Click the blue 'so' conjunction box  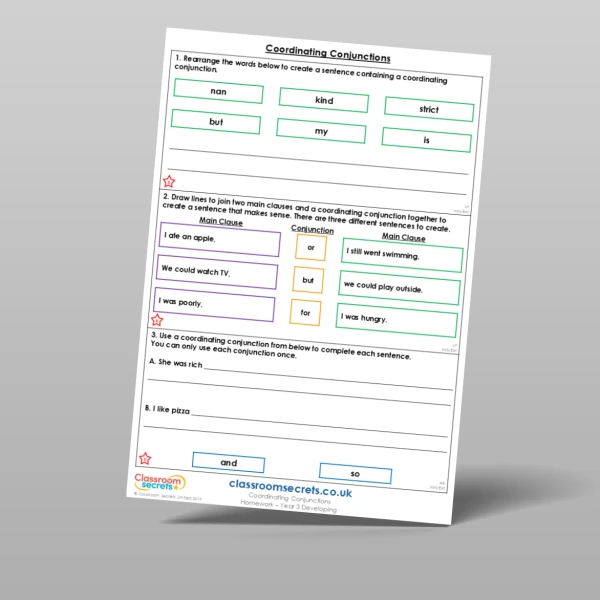355,474
